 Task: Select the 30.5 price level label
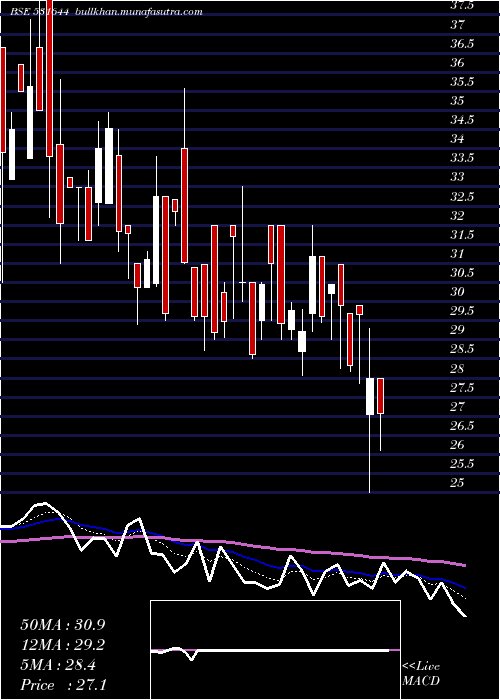coord(462,273)
